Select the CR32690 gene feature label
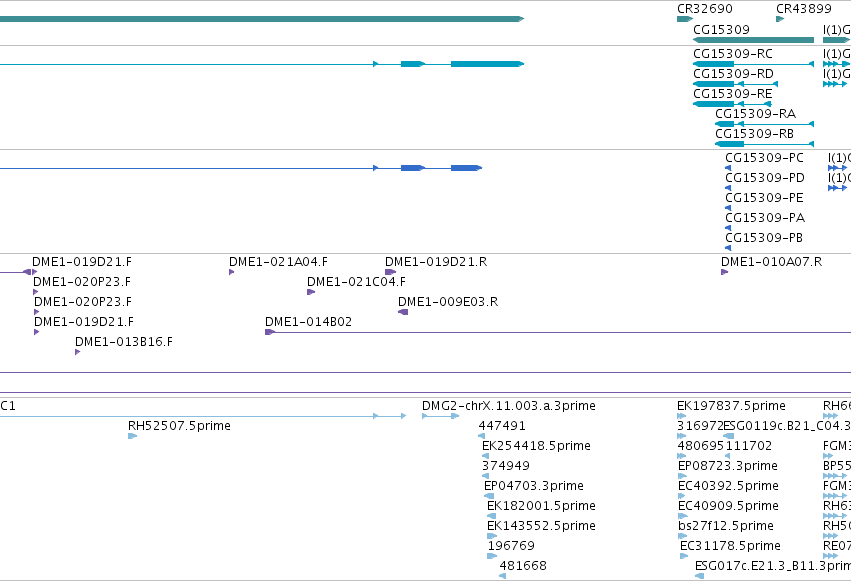The width and height of the screenshot is (851, 581). (704, 9)
